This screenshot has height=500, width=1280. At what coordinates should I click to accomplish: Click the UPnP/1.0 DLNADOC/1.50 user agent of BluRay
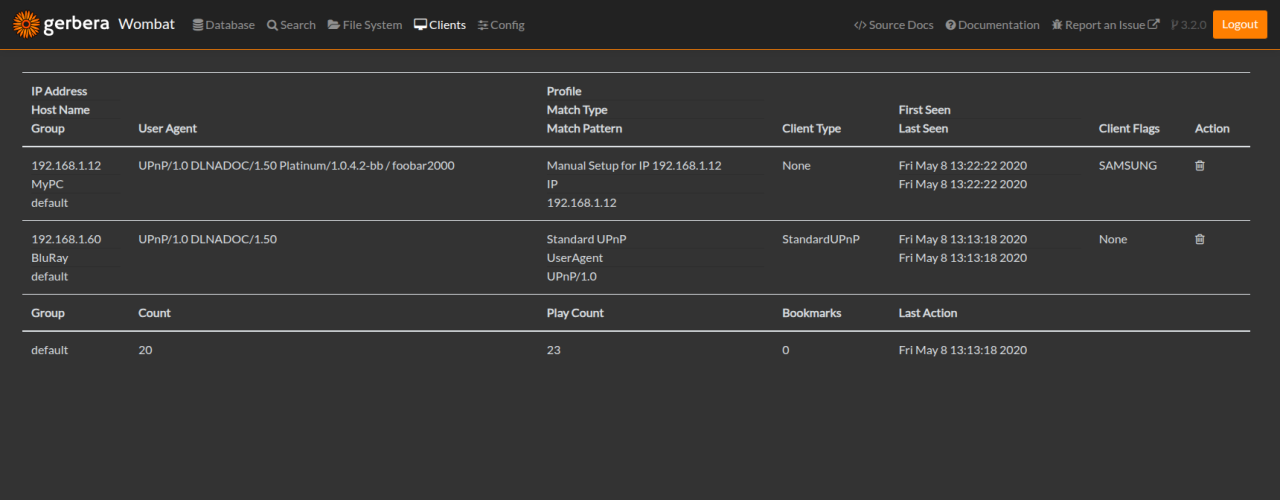[x=207, y=240]
